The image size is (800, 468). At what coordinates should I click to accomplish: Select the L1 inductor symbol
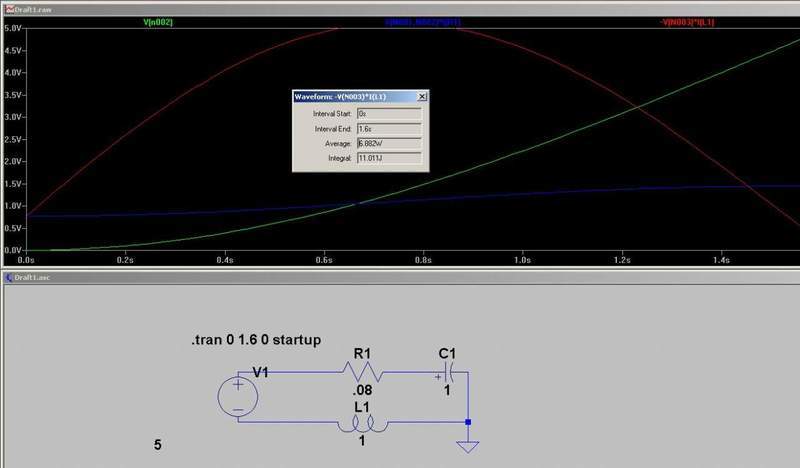362,424
